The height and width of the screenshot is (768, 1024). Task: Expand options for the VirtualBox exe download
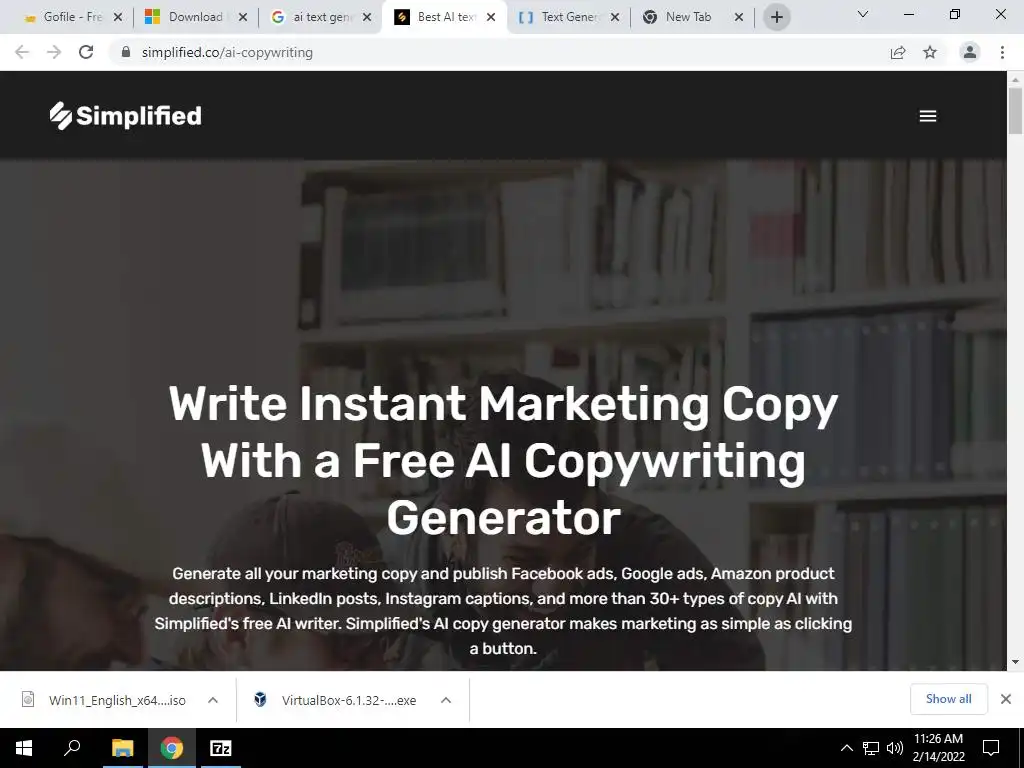pos(446,700)
